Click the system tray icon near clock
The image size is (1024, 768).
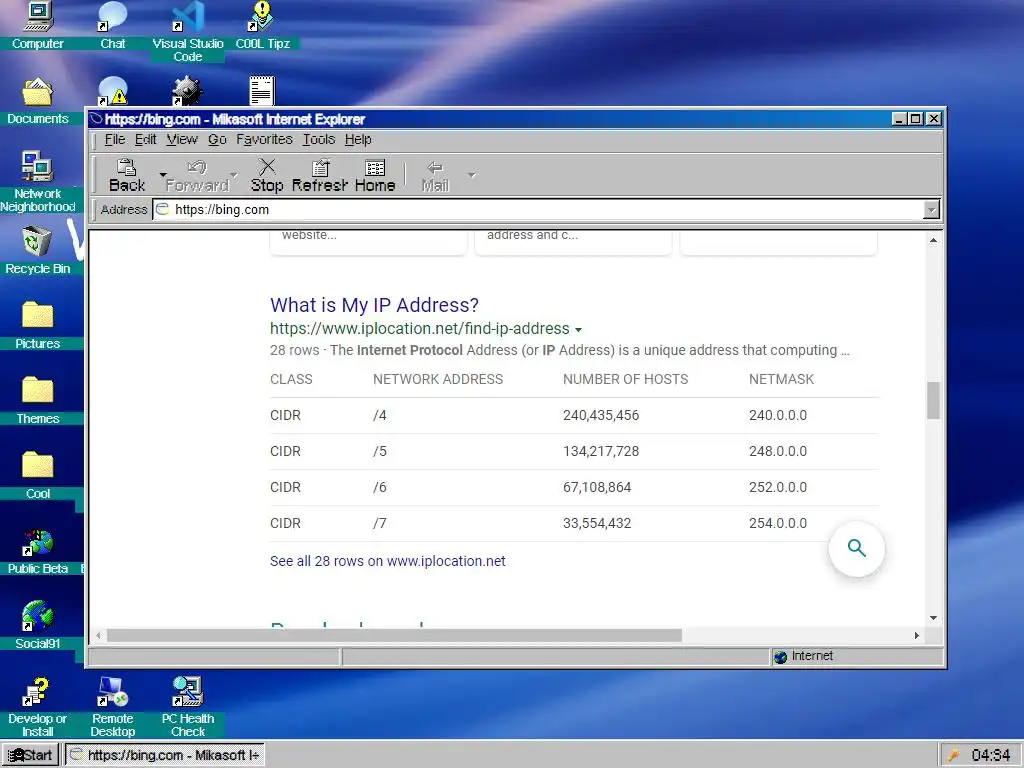953,756
